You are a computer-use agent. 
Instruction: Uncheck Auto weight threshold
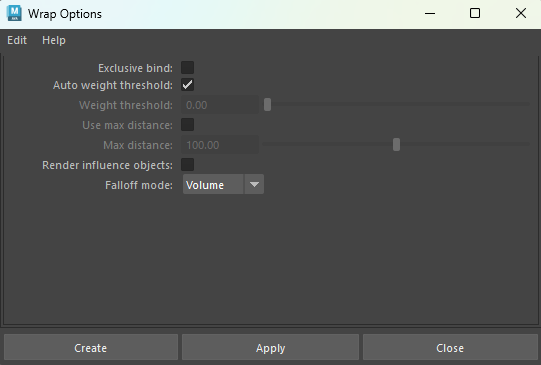pyautogui.click(x=187, y=85)
